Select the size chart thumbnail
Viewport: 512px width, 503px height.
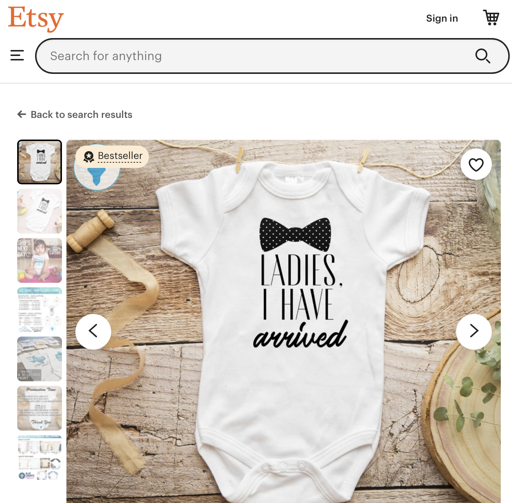tap(39, 310)
